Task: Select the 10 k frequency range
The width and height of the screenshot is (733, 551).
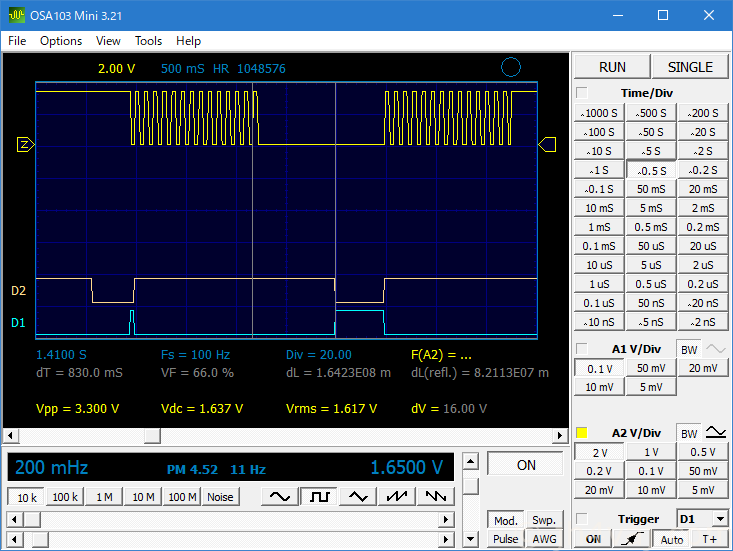Action: pos(27,497)
